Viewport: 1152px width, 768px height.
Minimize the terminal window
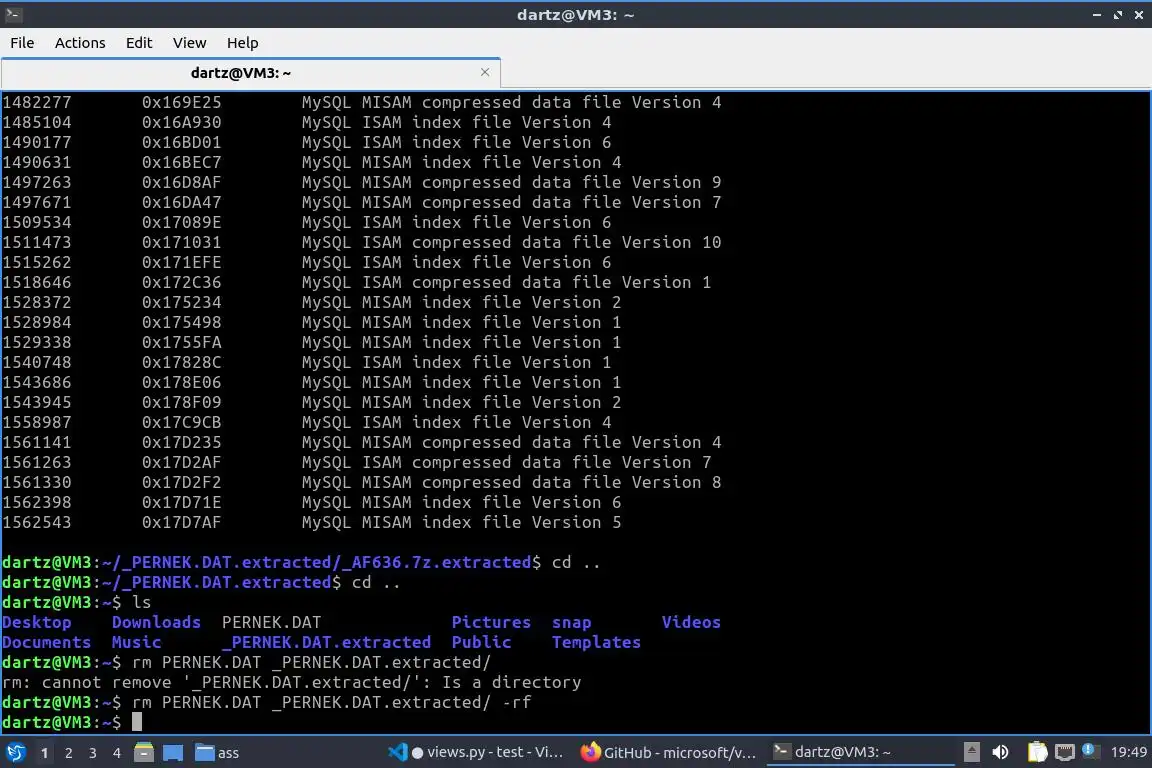(x=1097, y=15)
